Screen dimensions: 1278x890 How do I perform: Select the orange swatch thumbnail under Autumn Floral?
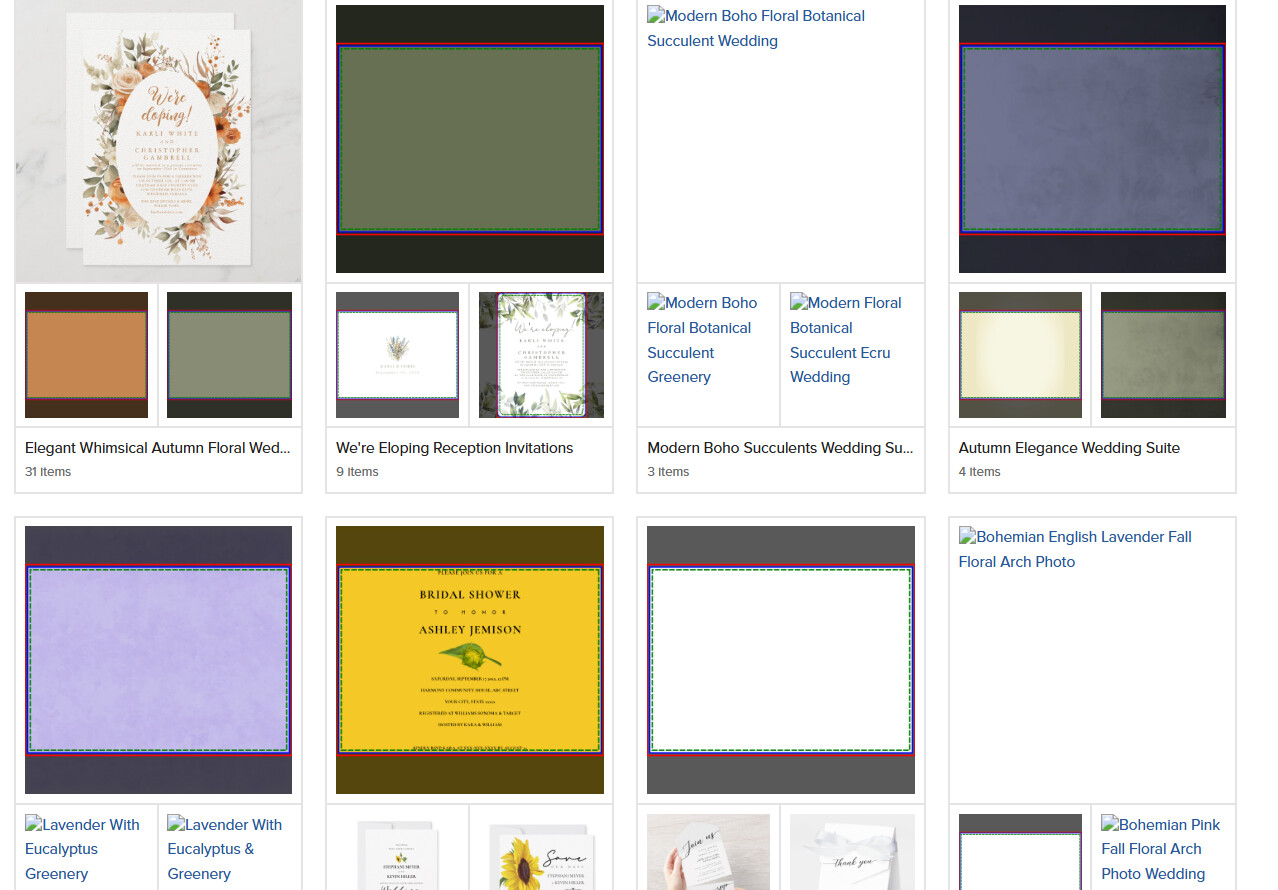pos(86,355)
